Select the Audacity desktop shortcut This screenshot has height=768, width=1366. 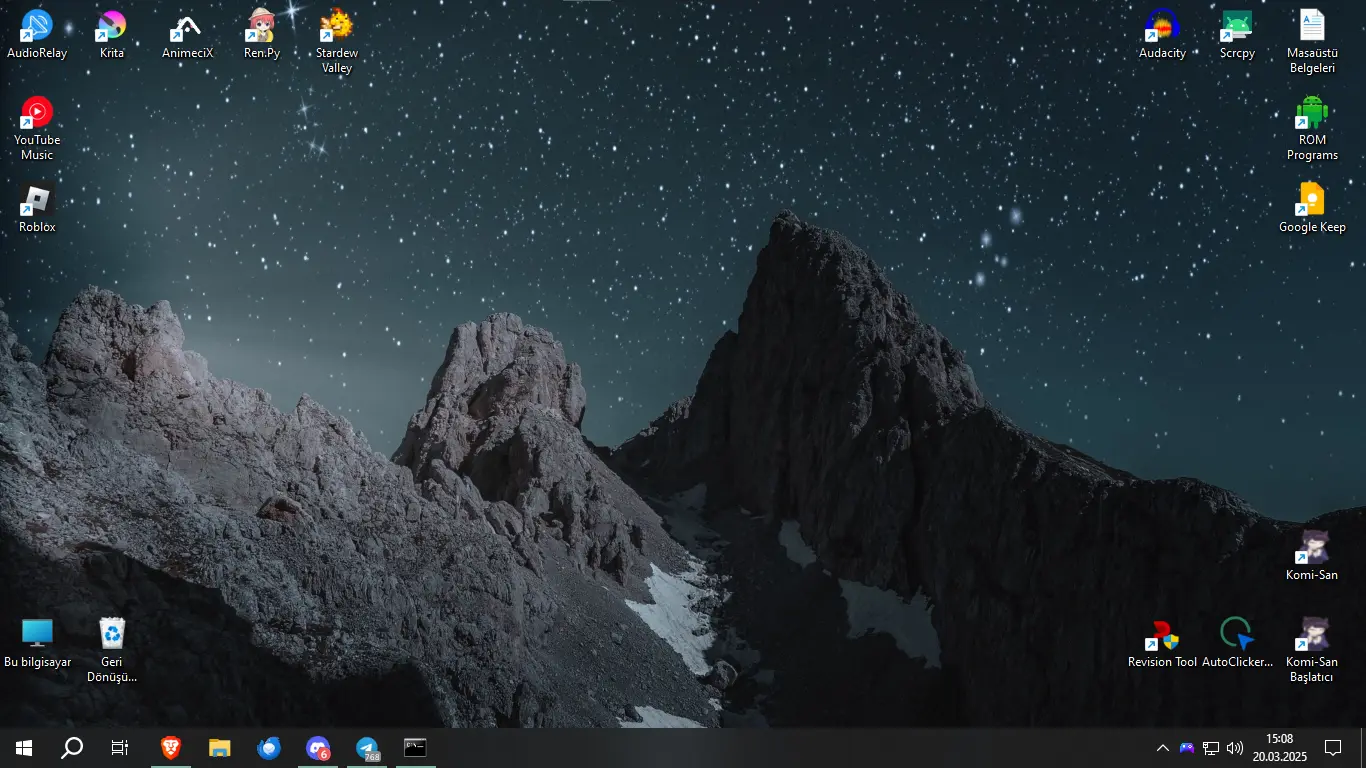coord(1162,34)
